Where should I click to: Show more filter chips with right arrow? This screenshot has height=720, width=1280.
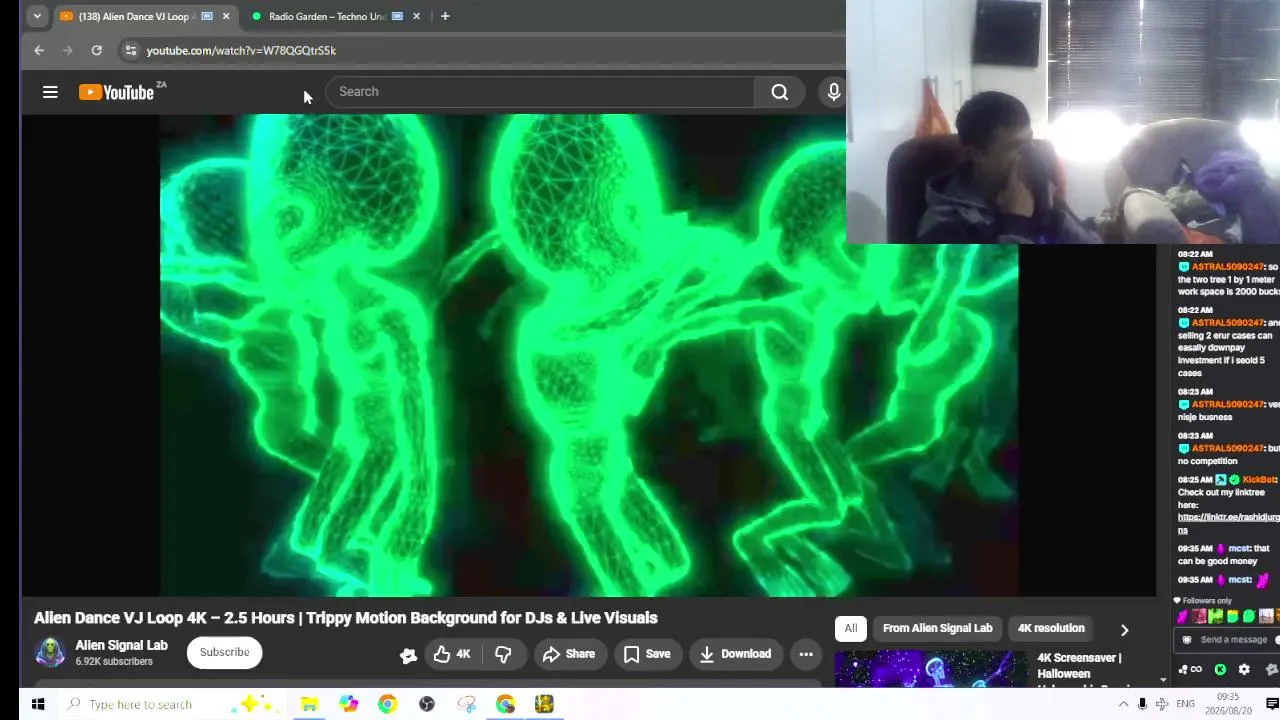pos(1124,630)
